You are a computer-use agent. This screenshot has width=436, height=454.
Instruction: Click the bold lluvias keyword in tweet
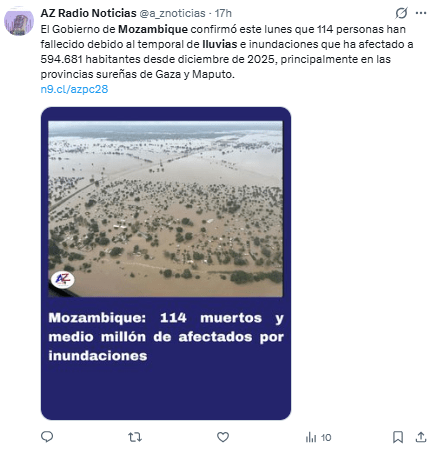[220, 44]
